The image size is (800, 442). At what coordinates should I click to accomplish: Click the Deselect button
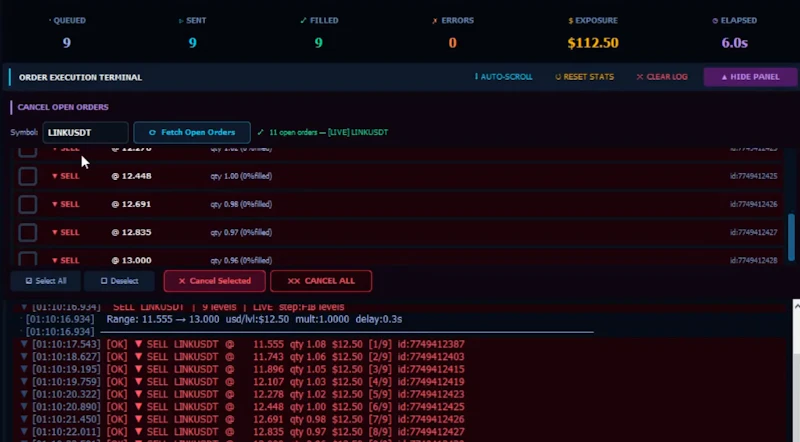click(119, 281)
